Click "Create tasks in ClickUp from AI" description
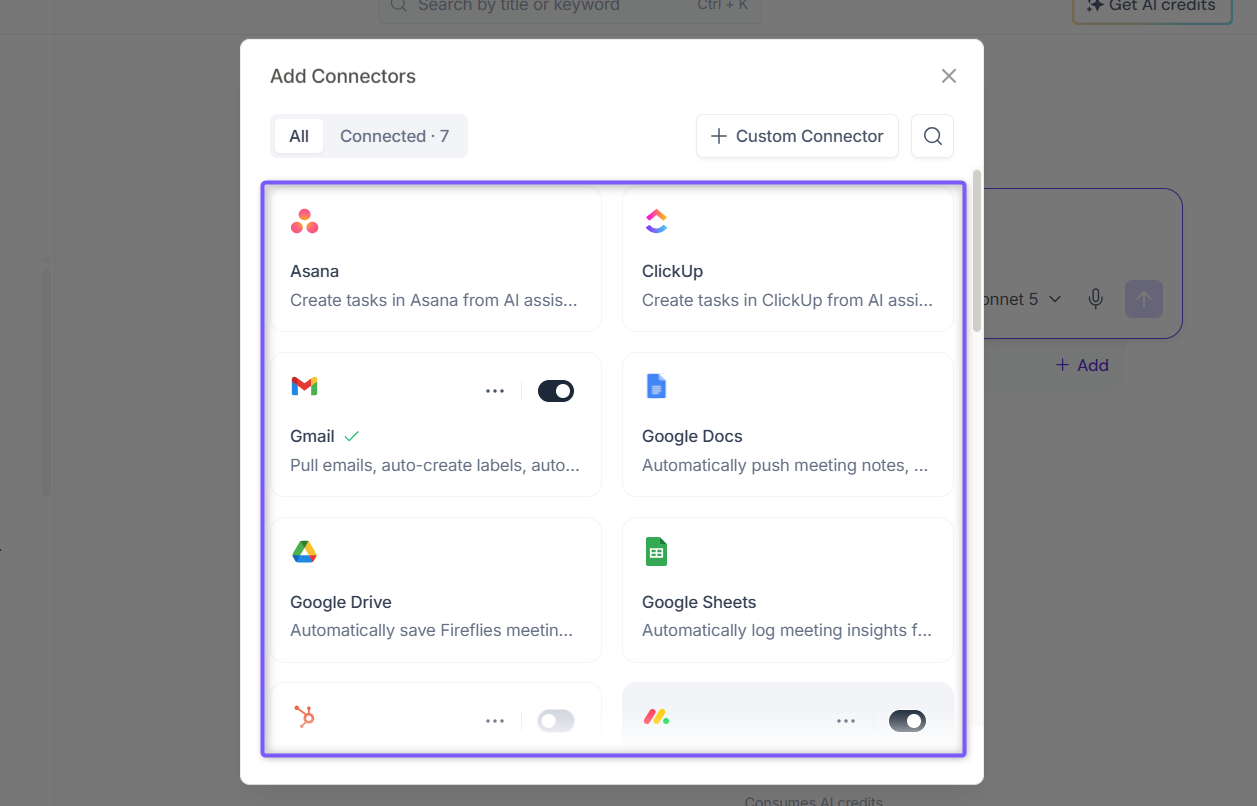Screen dimensions: 1257x806 click(787, 300)
